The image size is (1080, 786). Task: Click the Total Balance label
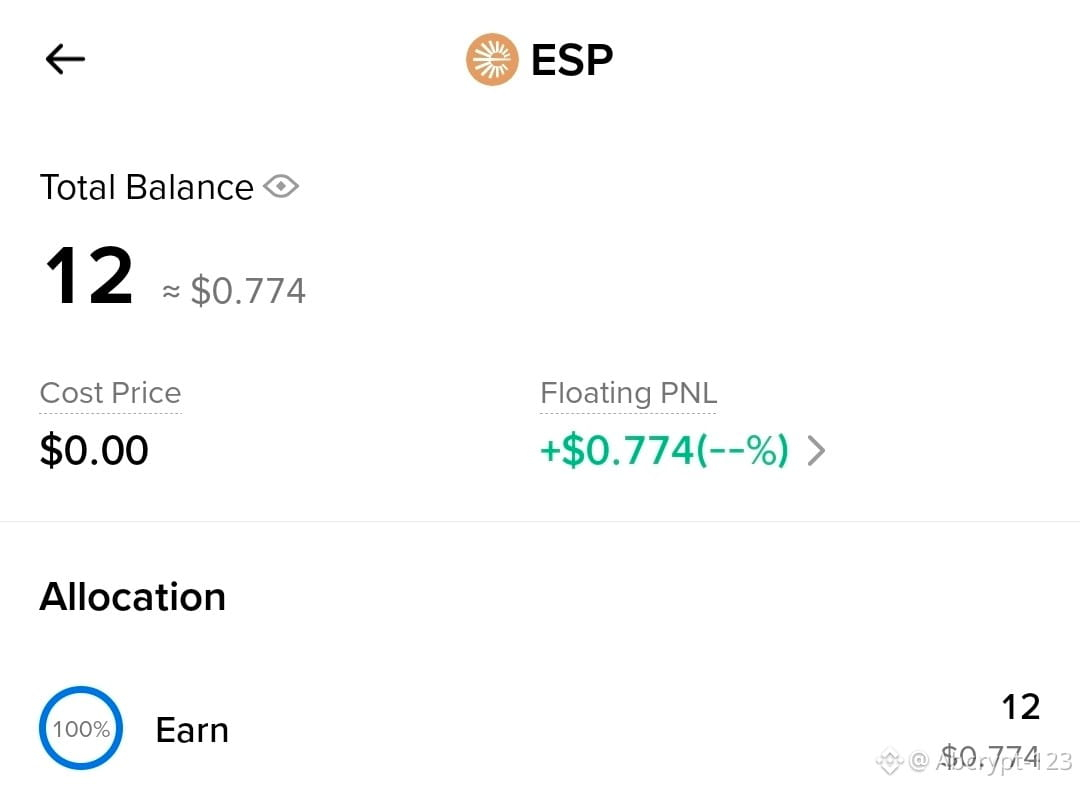coord(147,187)
